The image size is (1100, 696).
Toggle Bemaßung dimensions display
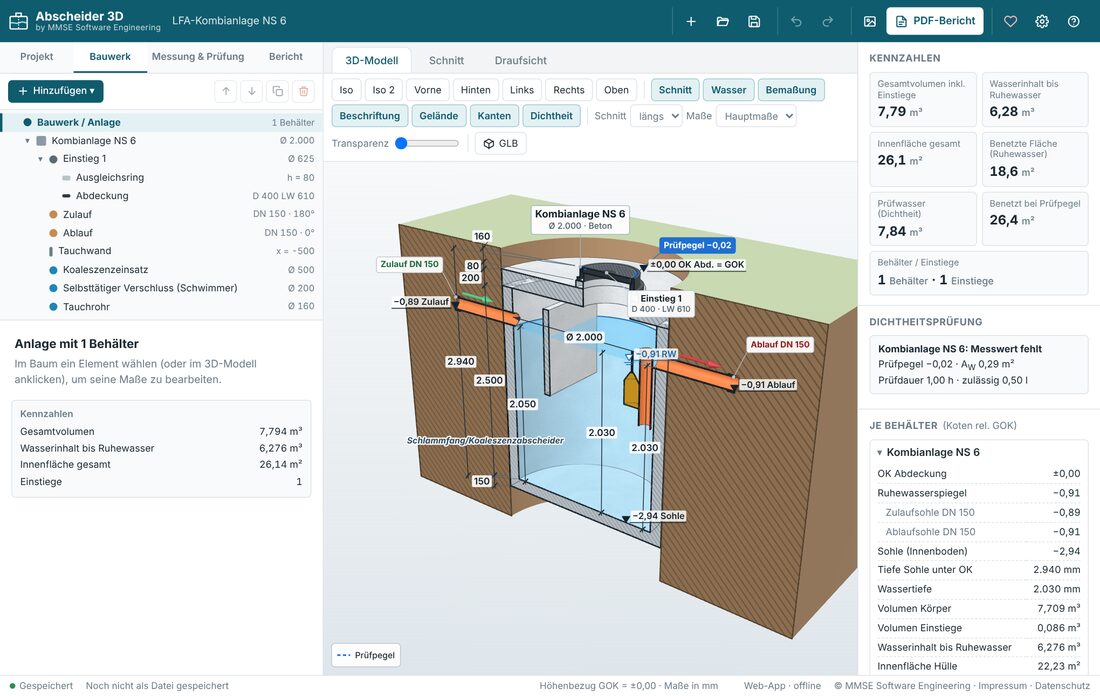tap(791, 90)
